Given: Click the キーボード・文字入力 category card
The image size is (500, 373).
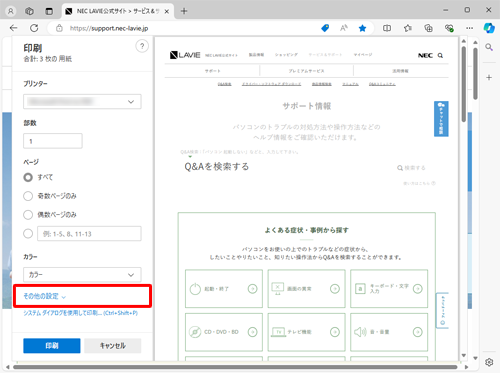Looking at the screenshot, I should pos(389,289).
